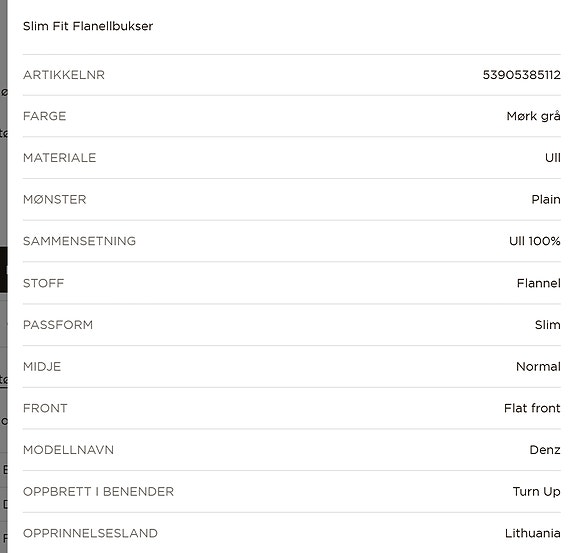This screenshot has width=575, height=553.
Task: Click the FARGE row label
Action: coord(44,116)
